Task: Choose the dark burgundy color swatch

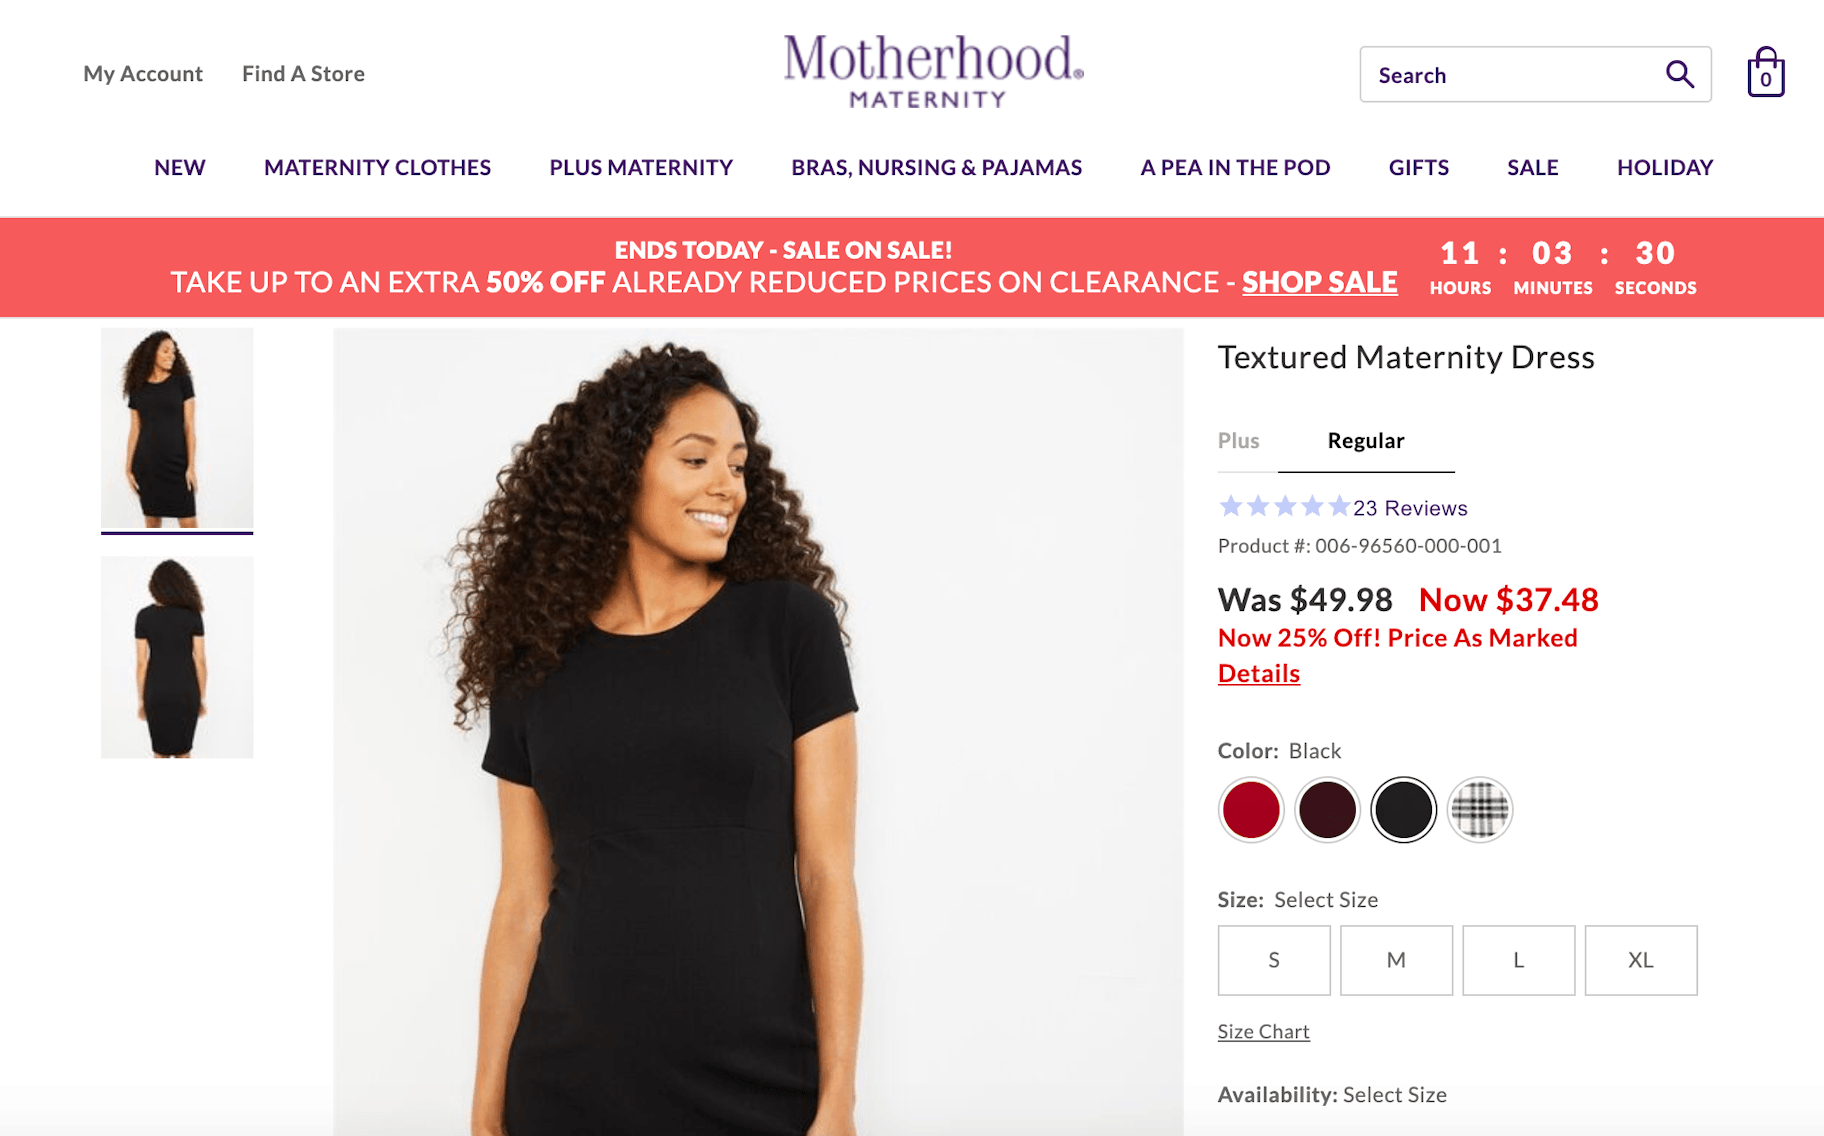Action: coord(1327,809)
